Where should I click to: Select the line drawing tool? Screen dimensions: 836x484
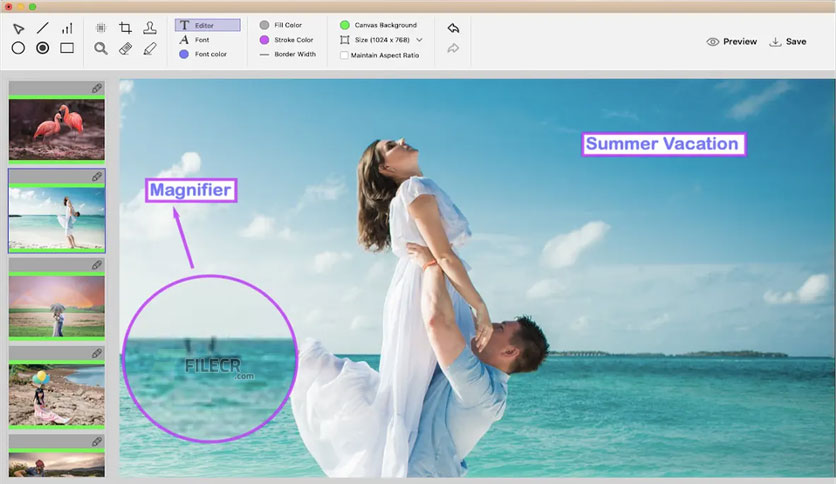pos(43,28)
